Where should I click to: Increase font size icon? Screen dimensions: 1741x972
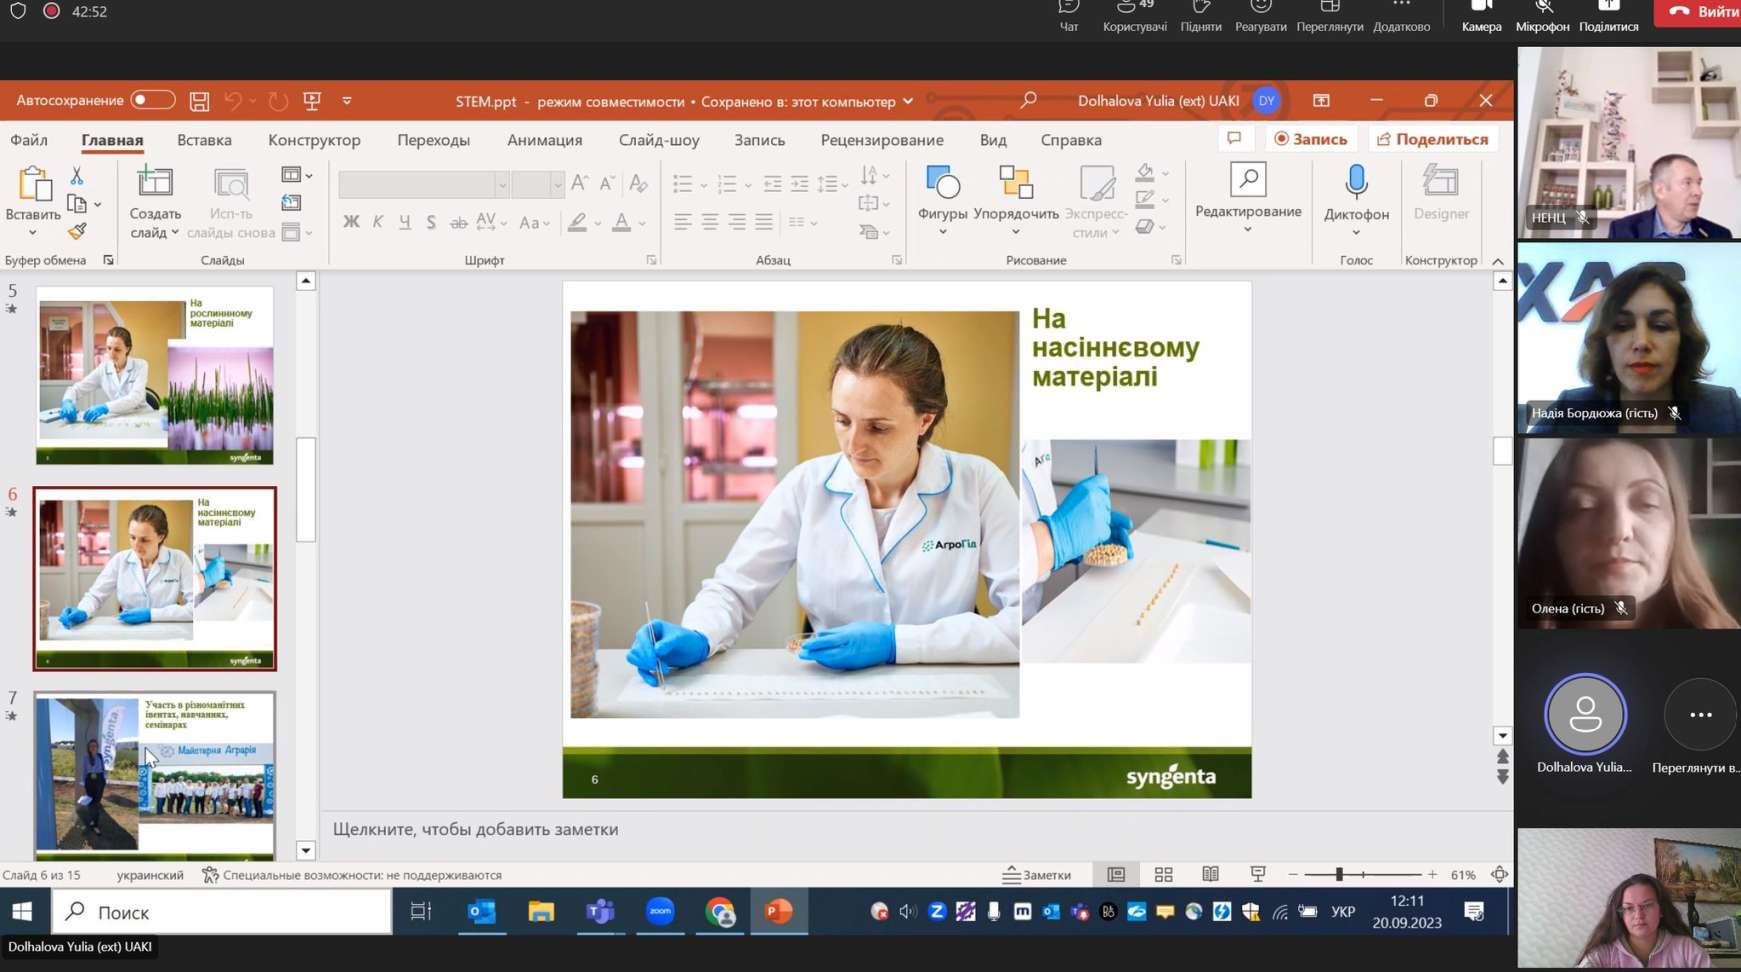pyautogui.click(x=579, y=183)
